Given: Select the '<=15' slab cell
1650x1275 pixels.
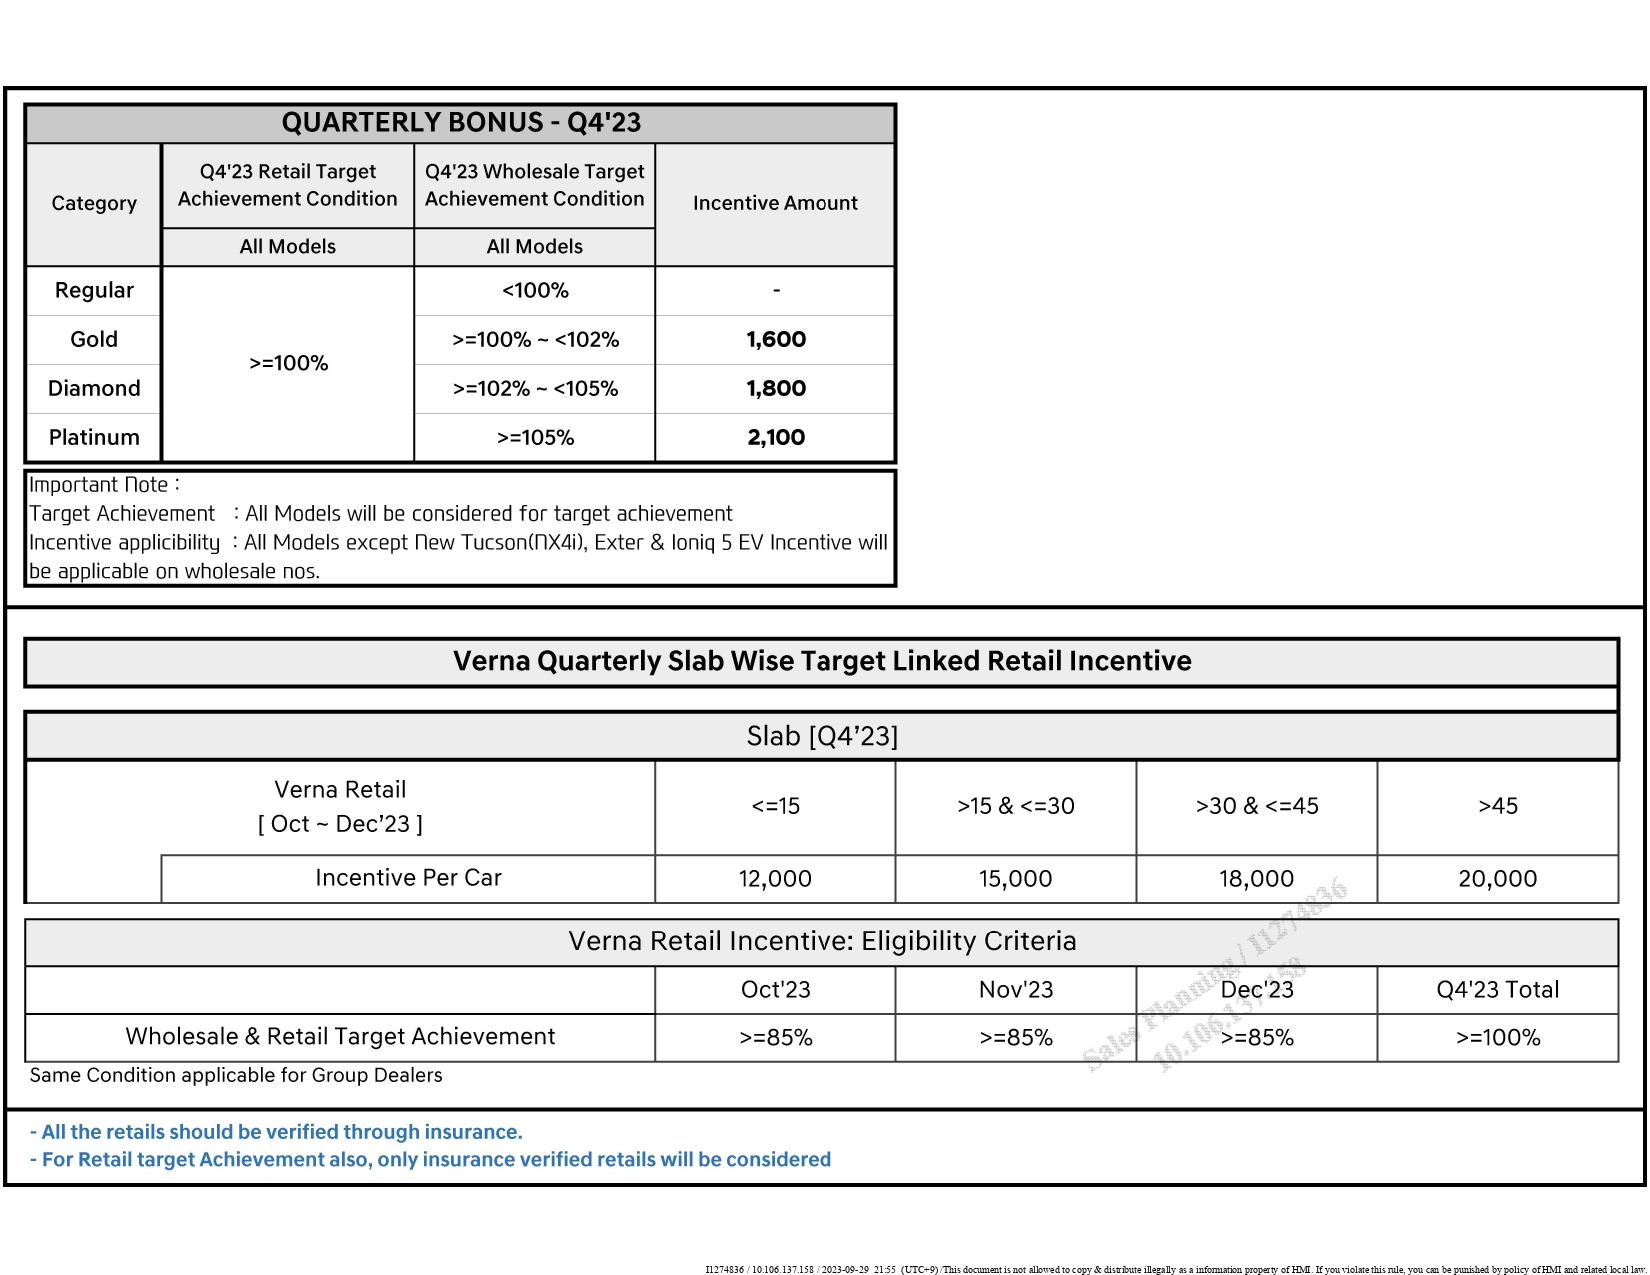Looking at the screenshot, I should 775,806.
